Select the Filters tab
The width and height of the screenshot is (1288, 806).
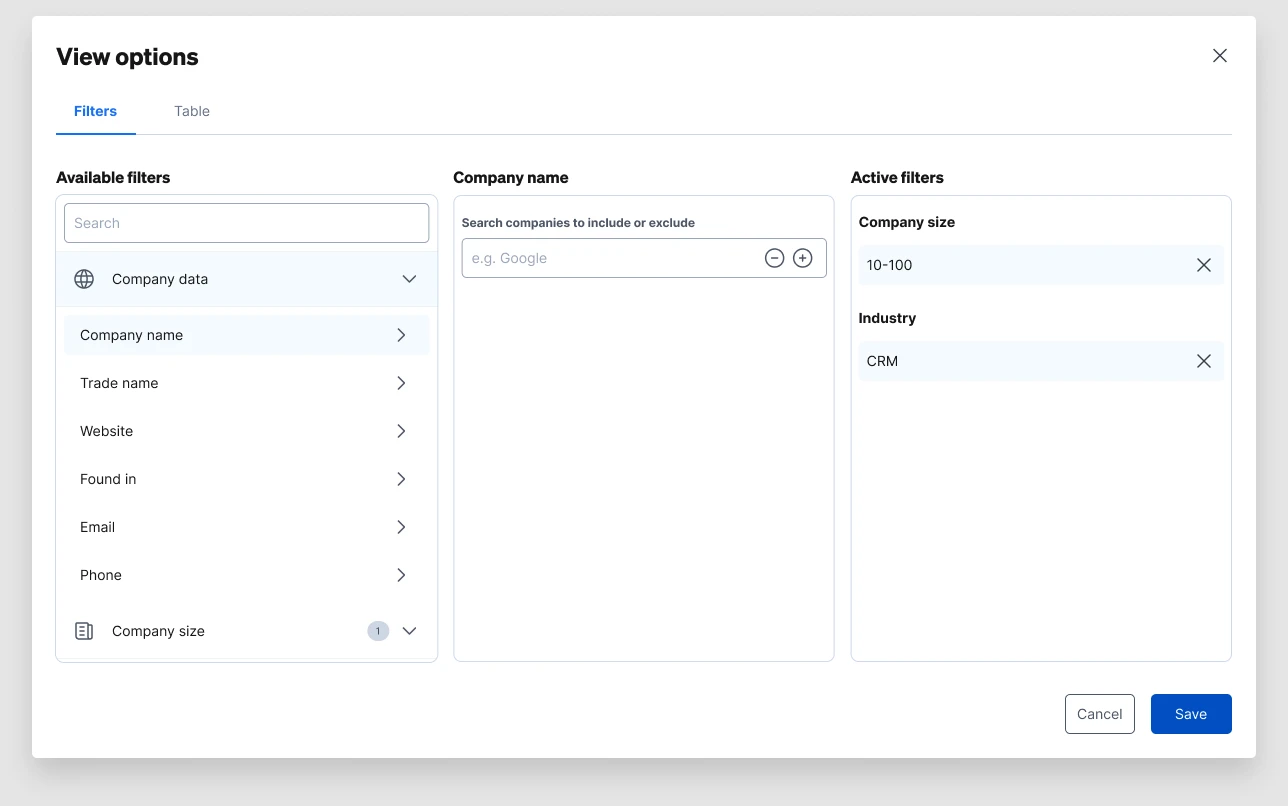[x=96, y=111]
